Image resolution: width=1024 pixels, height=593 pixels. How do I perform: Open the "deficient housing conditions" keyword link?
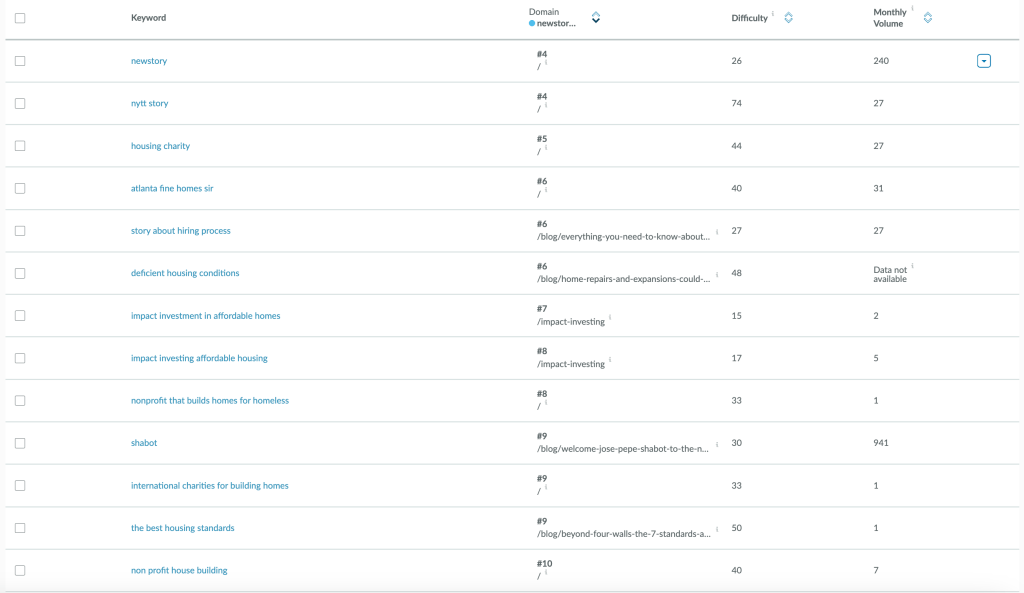point(185,273)
